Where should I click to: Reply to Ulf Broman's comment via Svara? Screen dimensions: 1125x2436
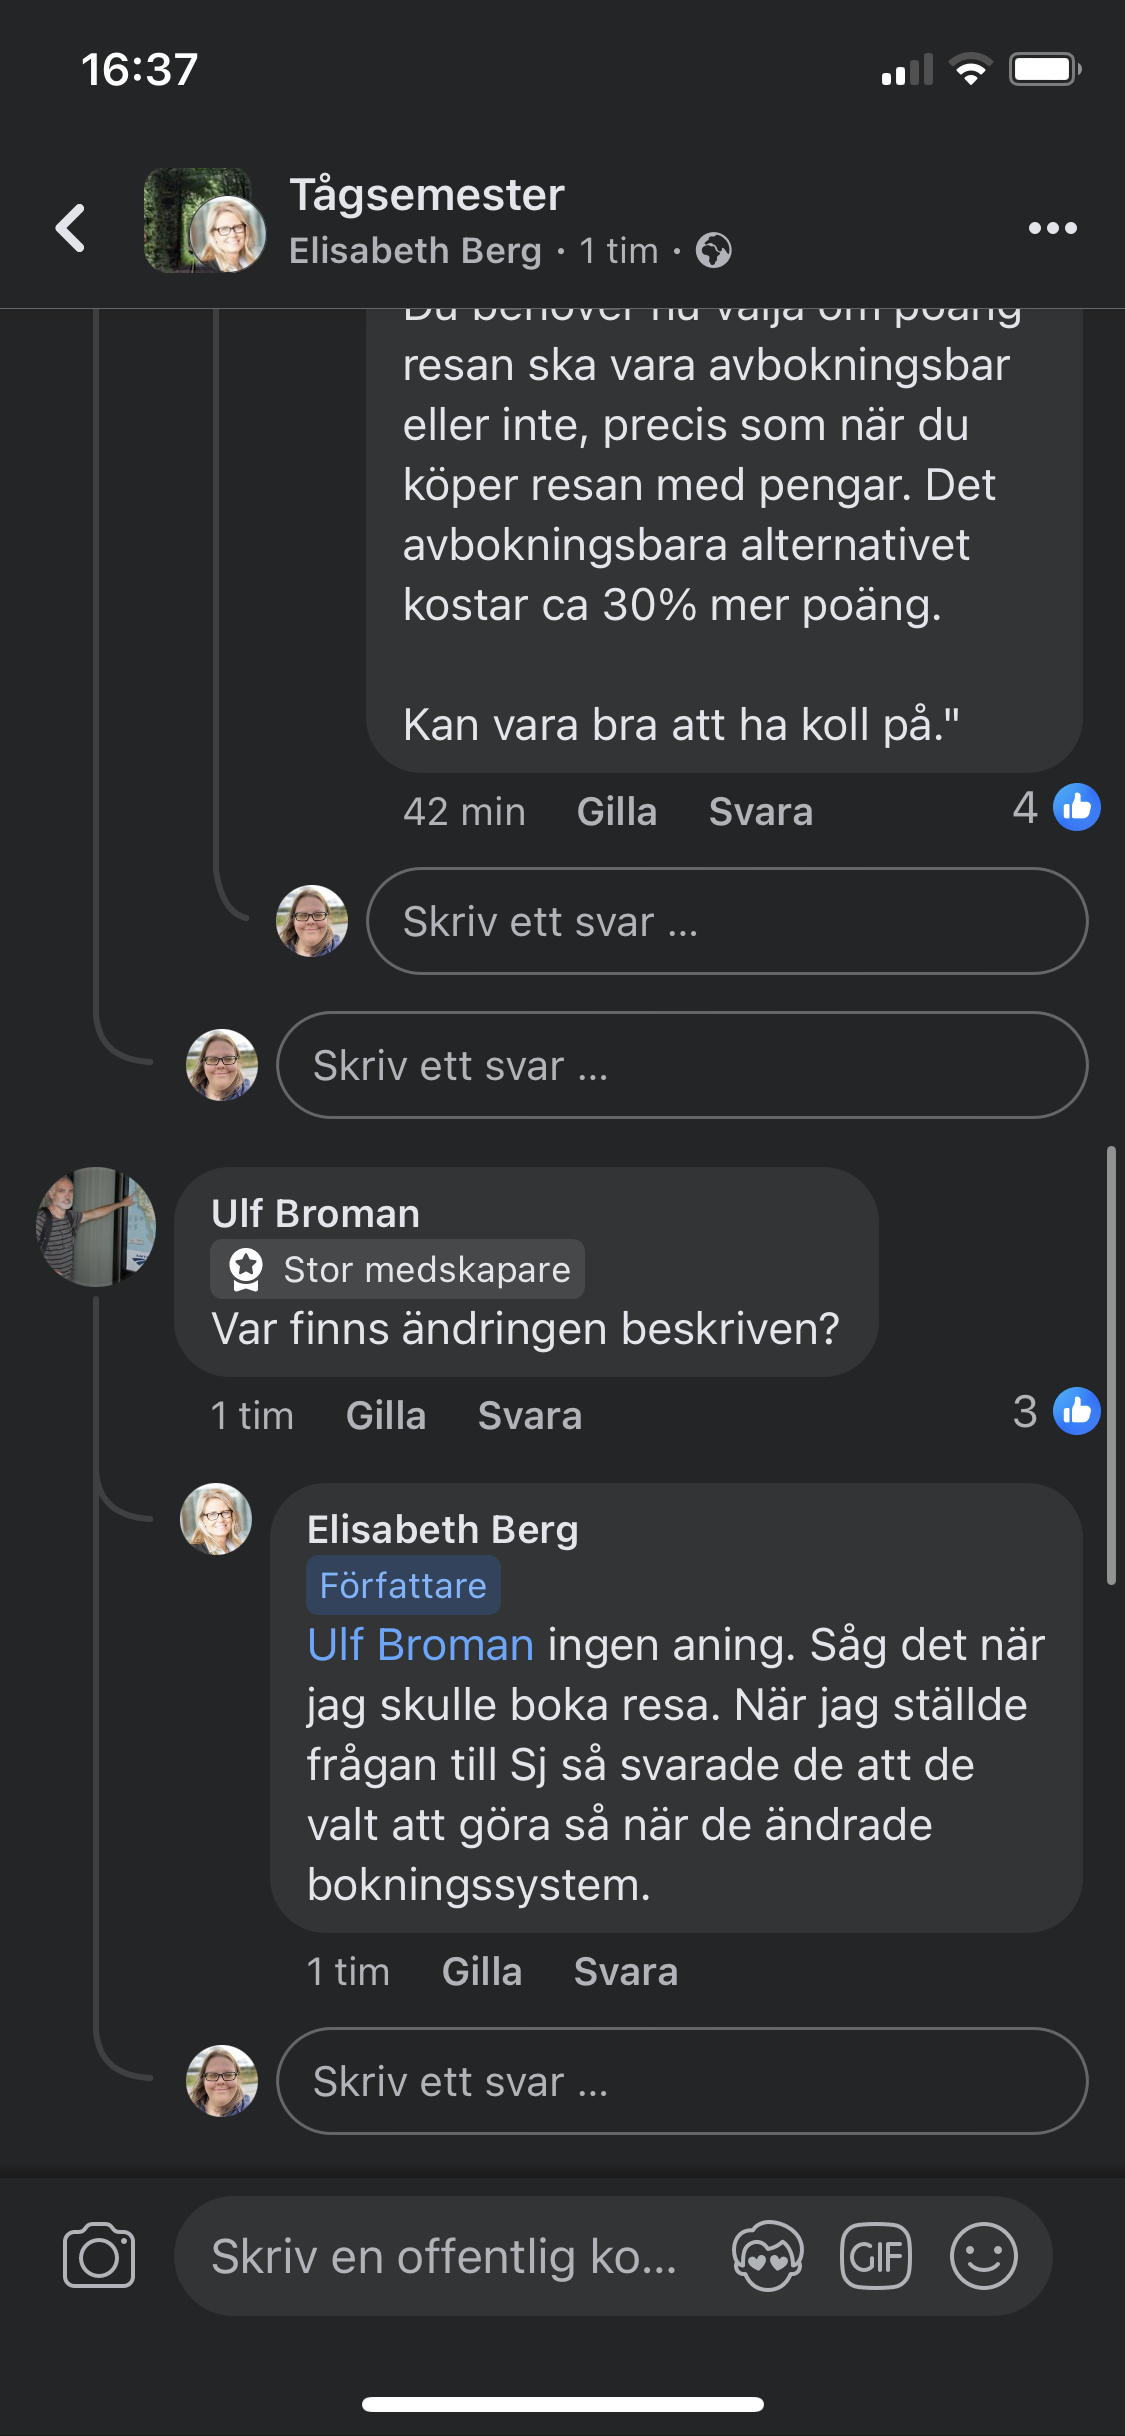pyautogui.click(x=530, y=1416)
